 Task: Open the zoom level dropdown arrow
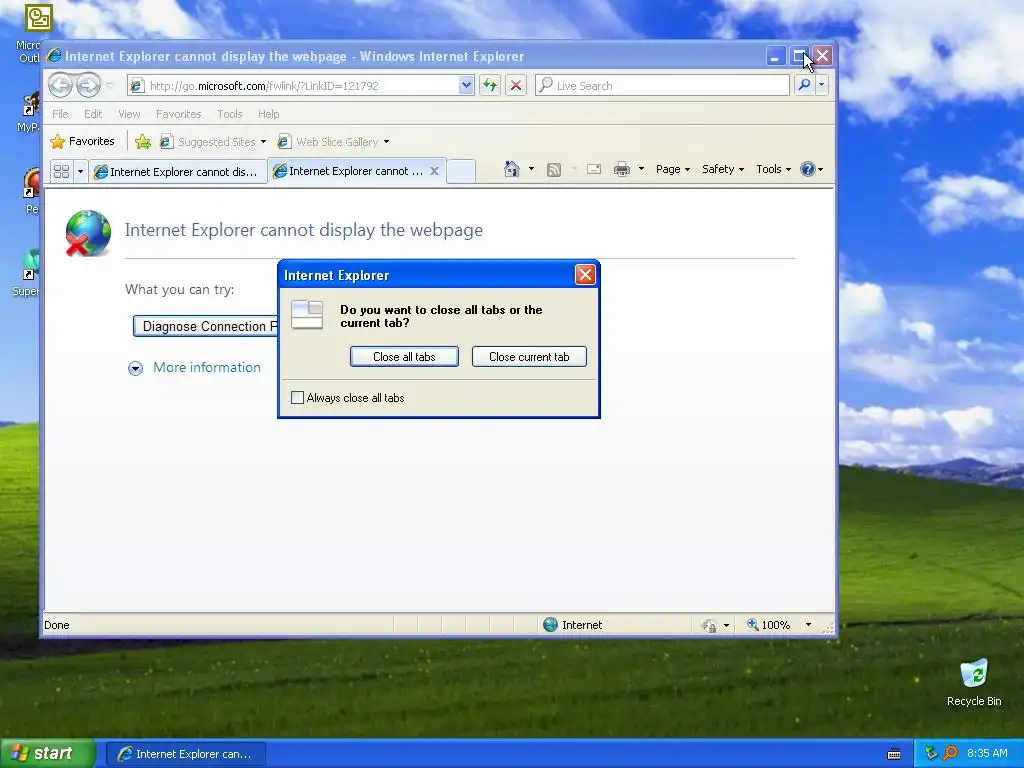click(x=808, y=625)
